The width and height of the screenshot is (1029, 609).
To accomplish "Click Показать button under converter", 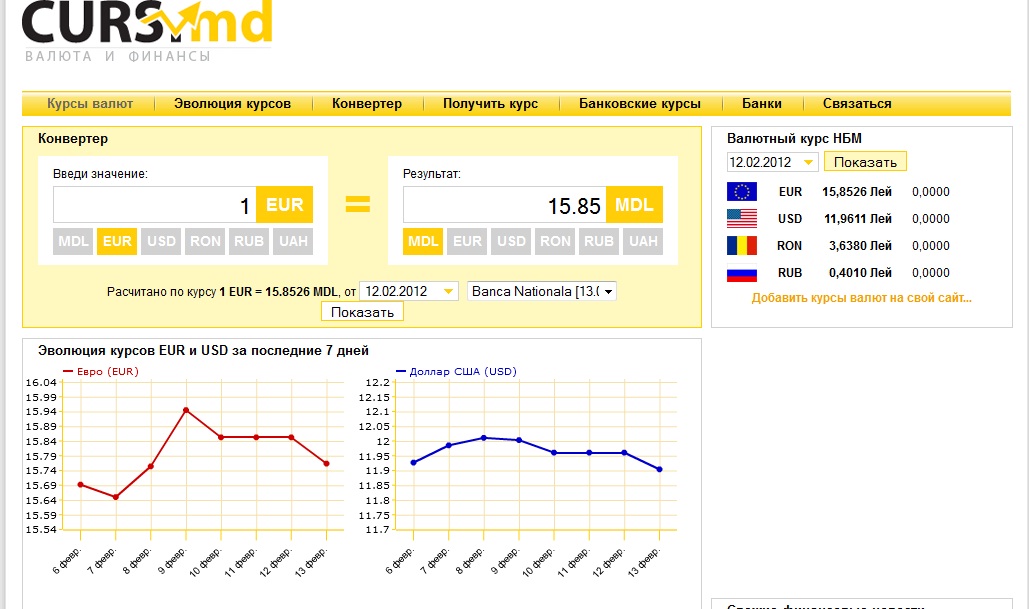I will [362, 312].
